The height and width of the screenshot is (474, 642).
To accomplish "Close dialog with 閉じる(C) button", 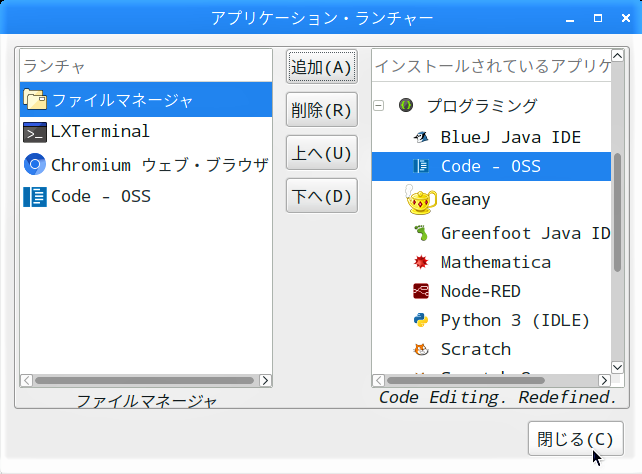I will (576, 439).
